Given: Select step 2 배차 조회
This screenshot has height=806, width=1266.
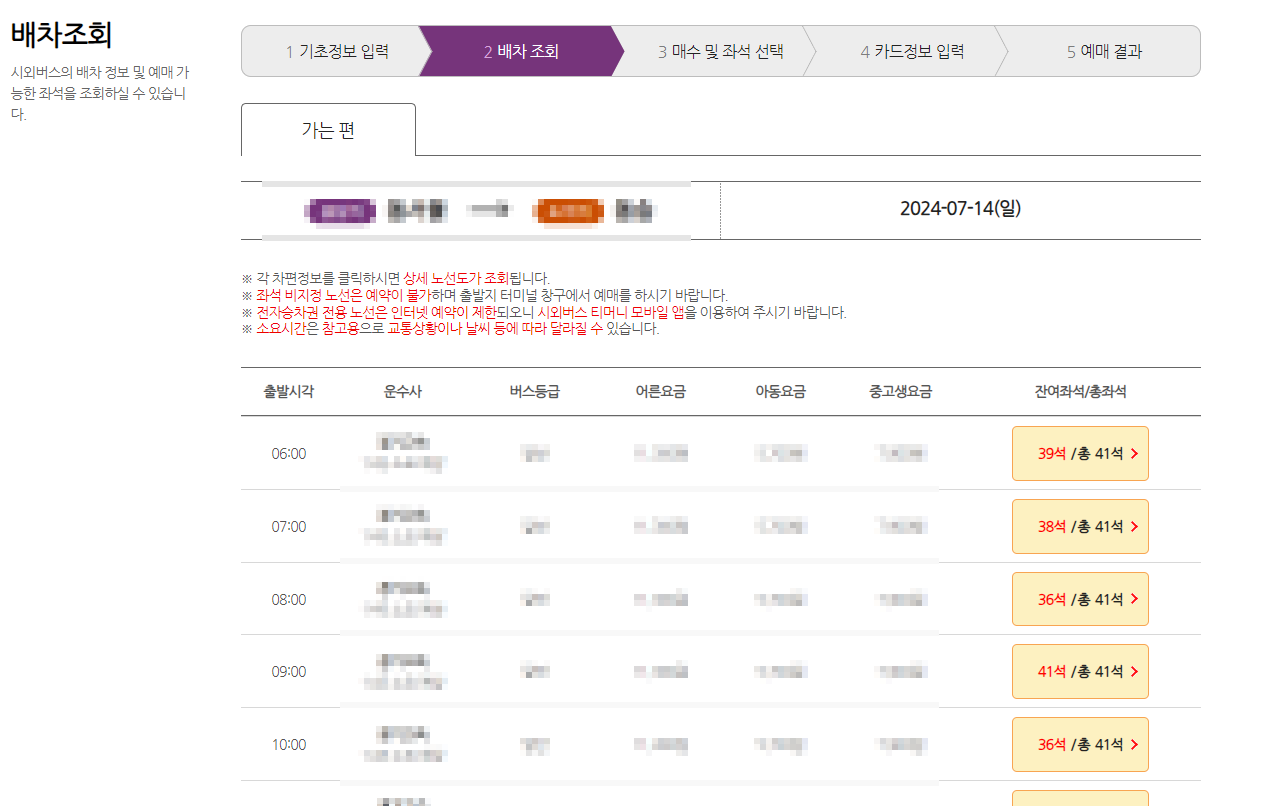Looking at the screenshot, I should 520,51.
